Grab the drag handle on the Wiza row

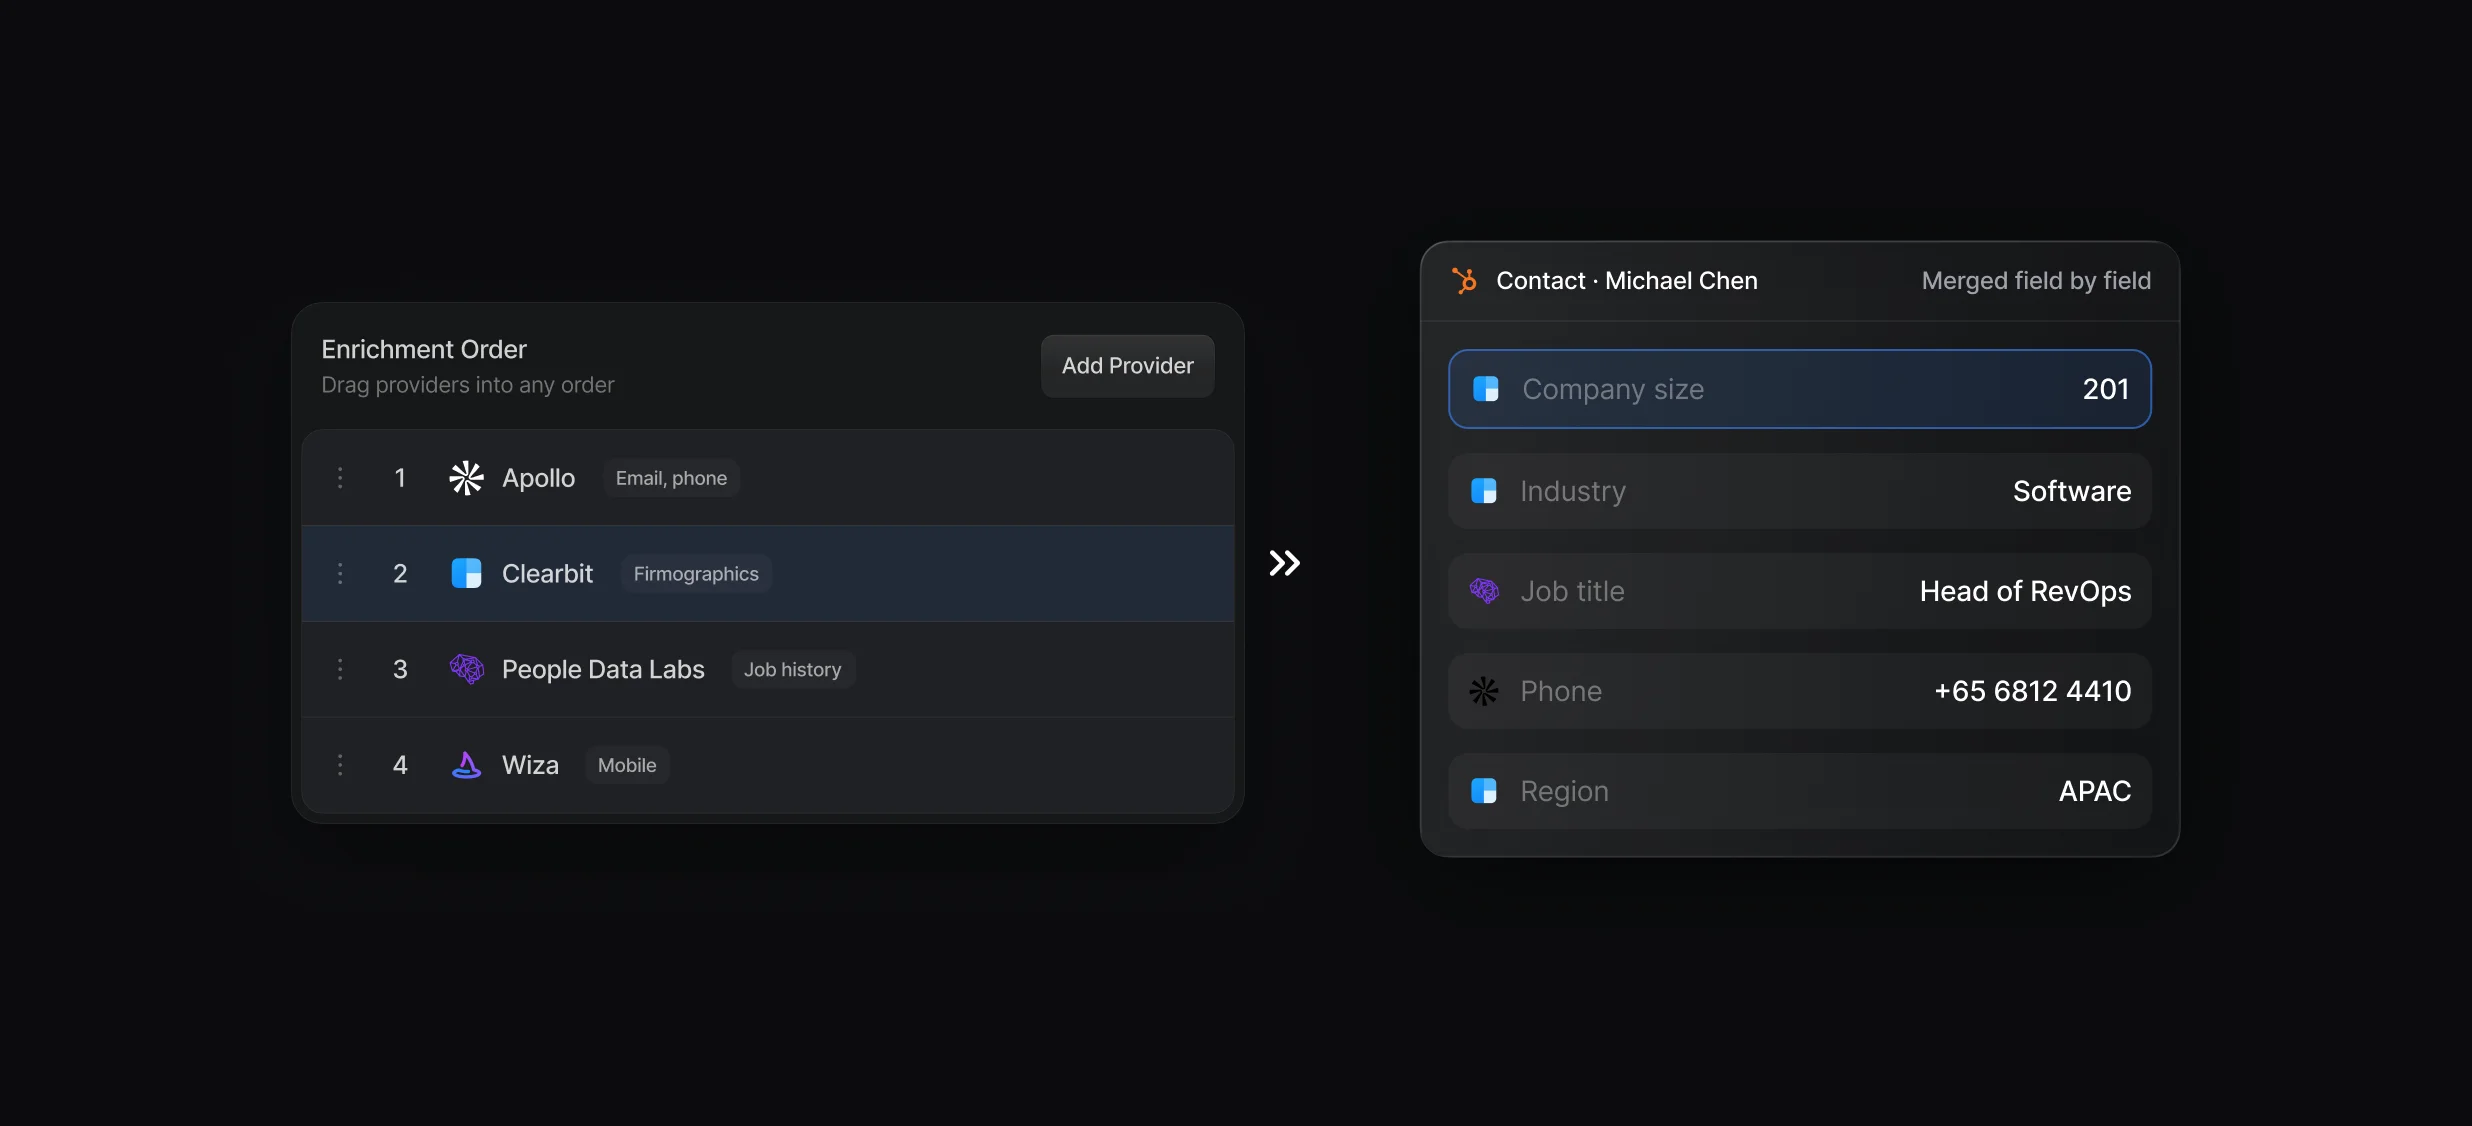click(340, 765)
